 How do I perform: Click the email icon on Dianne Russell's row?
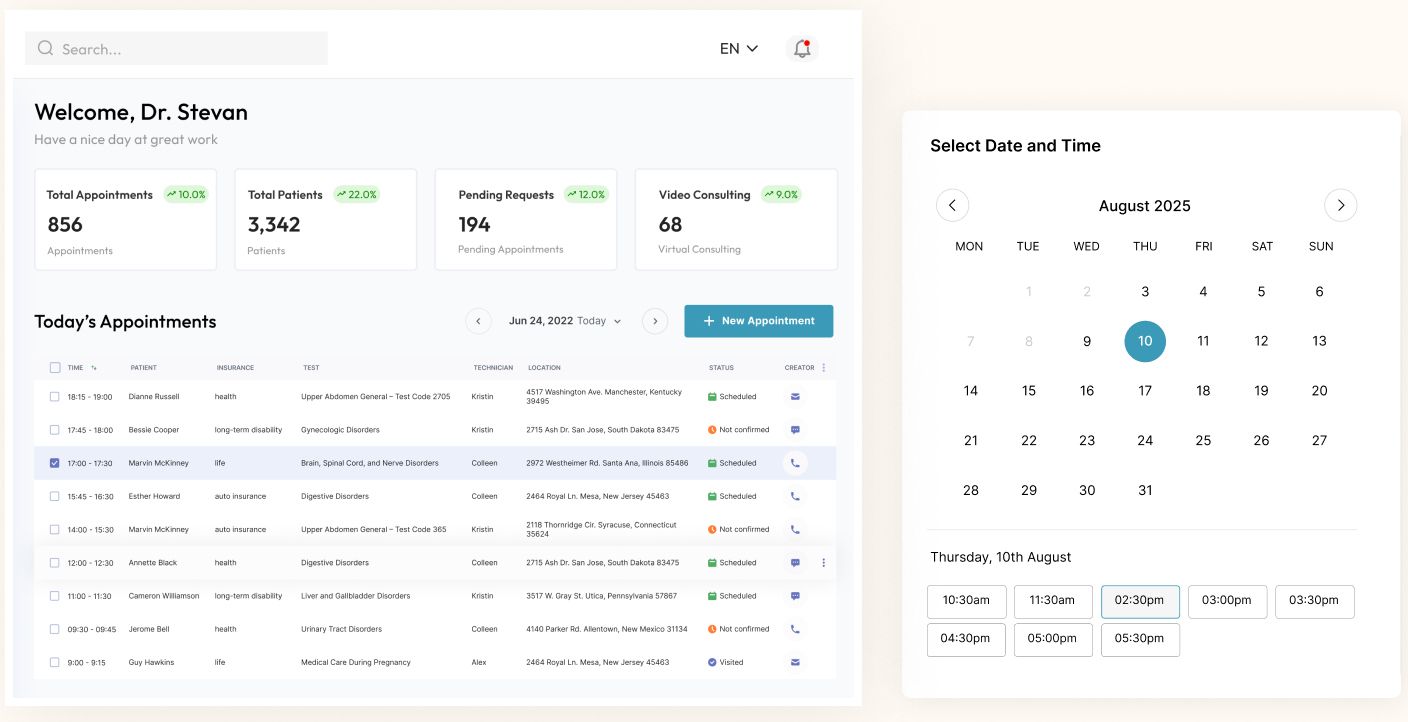[x=794, y=396]
